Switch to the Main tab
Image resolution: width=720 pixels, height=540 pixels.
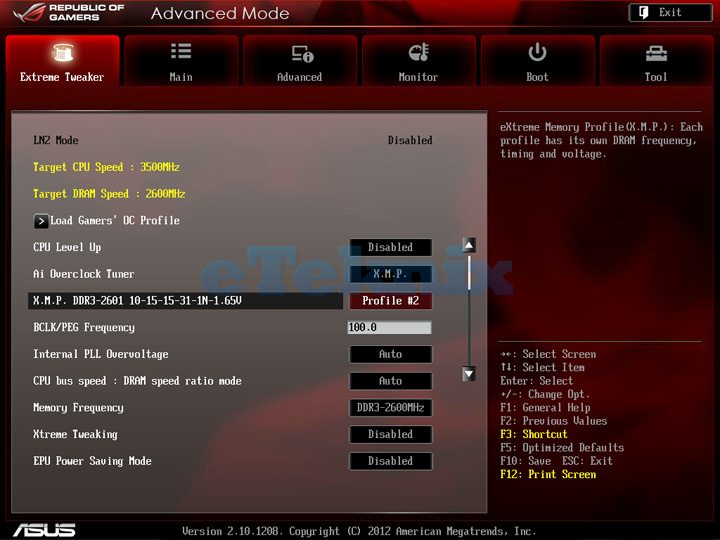(181, 60)
